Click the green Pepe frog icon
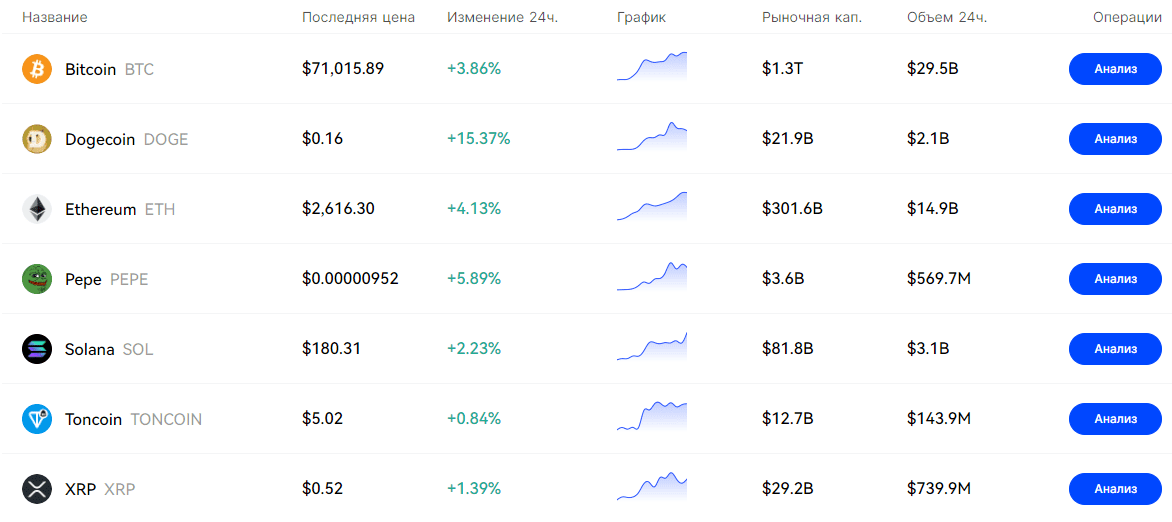 (37, 279)
